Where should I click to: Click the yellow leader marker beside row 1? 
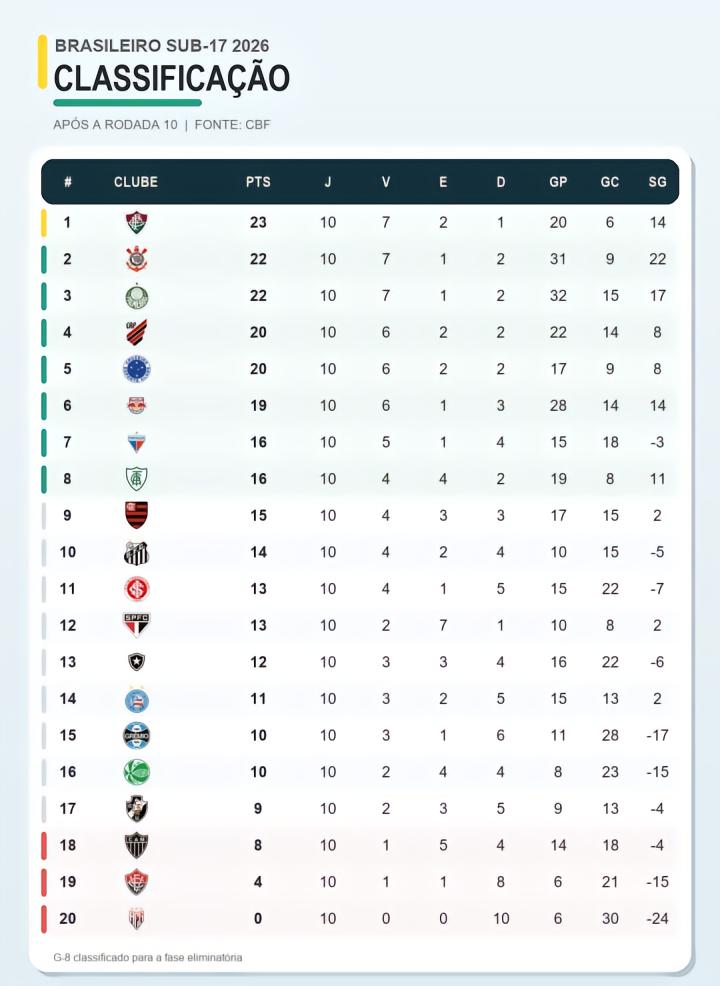(x=44, y=223)
